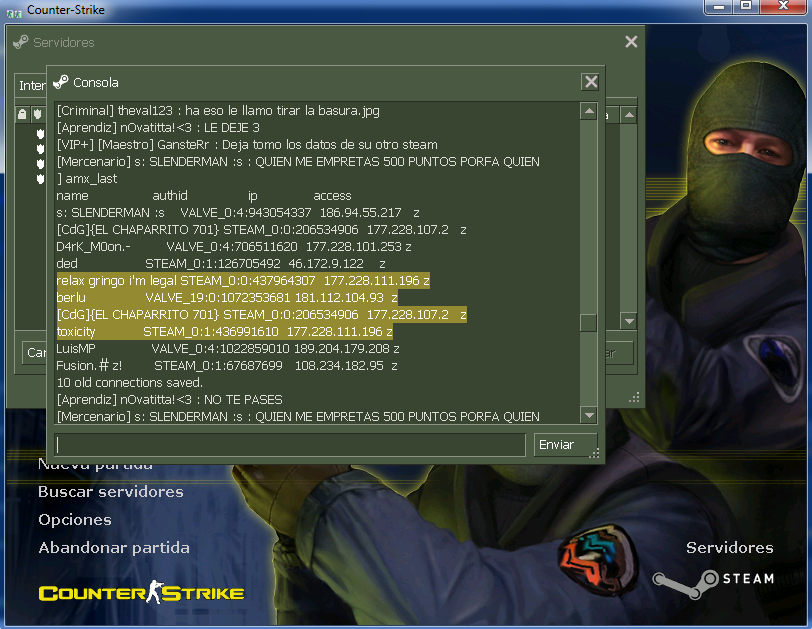
Task: Click the Servidores list scroll down arrow
Action: (x=629, y=321)
